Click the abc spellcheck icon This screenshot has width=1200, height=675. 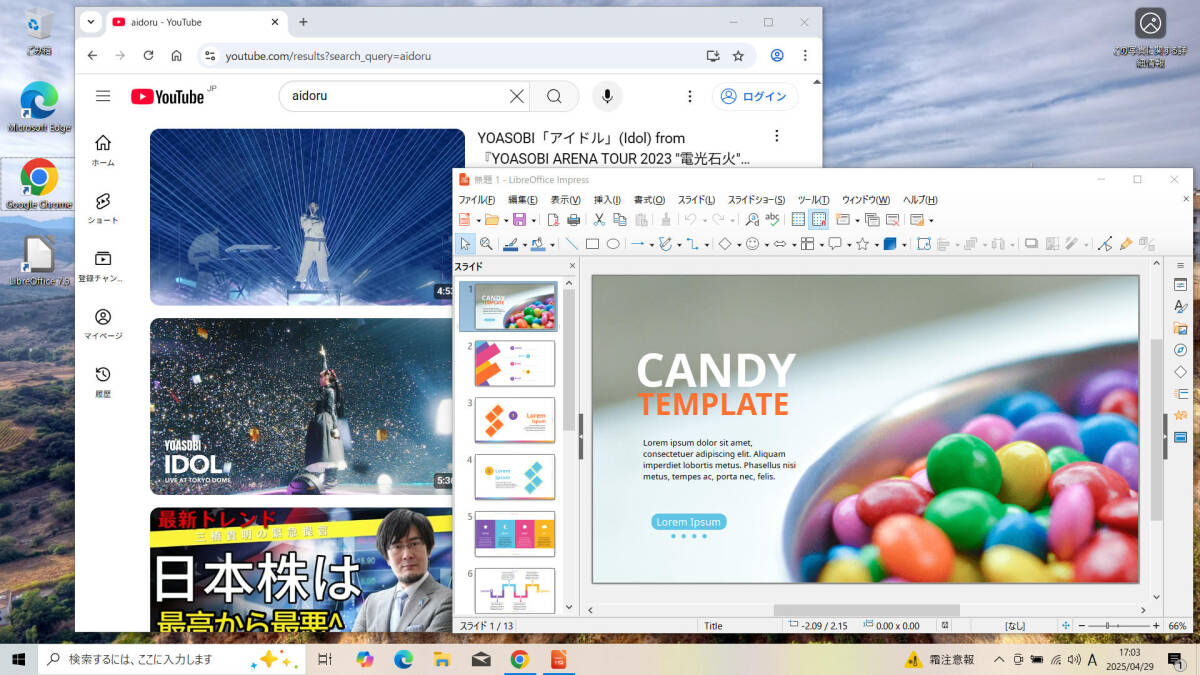click(x=772, y=219)
